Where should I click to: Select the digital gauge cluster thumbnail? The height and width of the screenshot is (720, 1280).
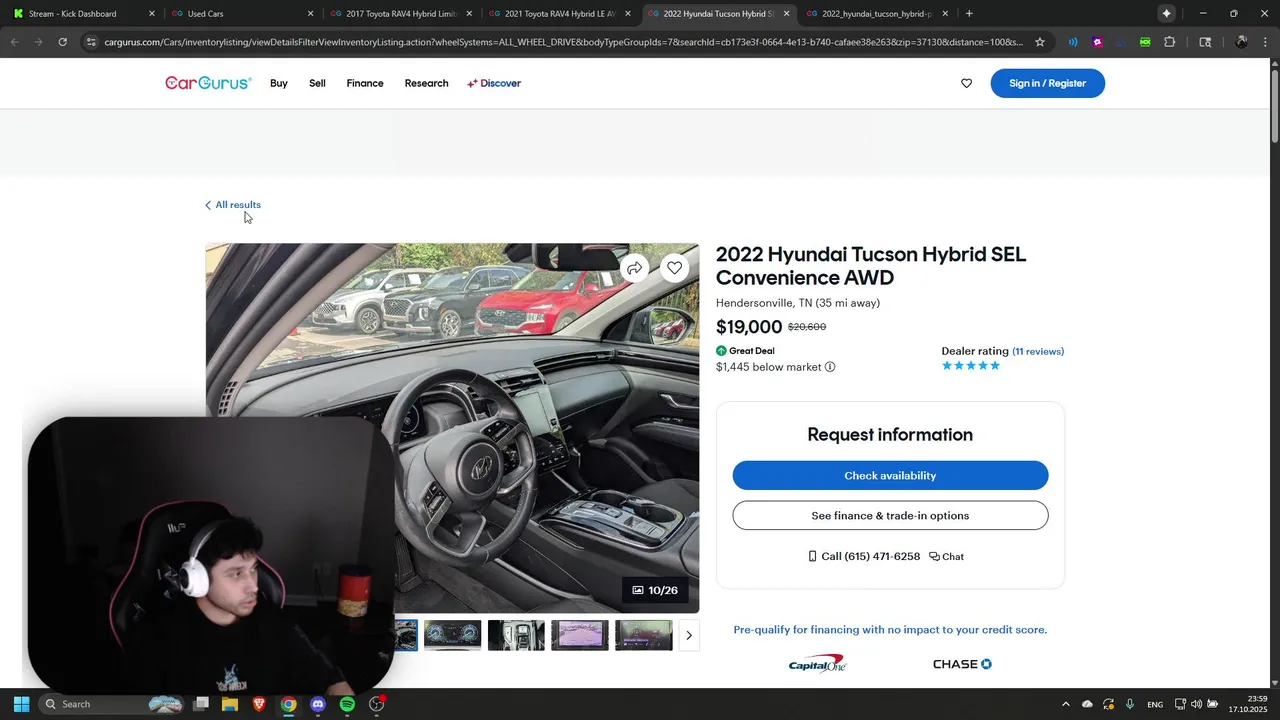pyautogui.click(x=452, y=635)
